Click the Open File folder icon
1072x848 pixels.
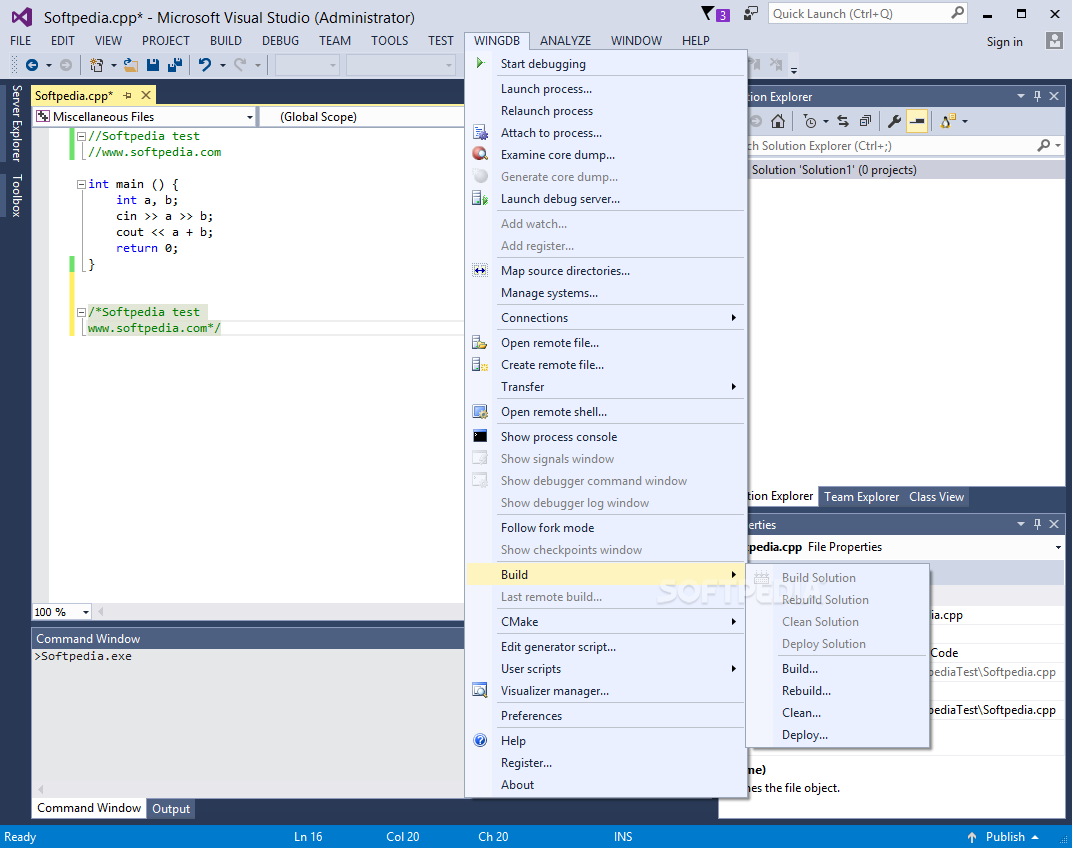(131, 65)
